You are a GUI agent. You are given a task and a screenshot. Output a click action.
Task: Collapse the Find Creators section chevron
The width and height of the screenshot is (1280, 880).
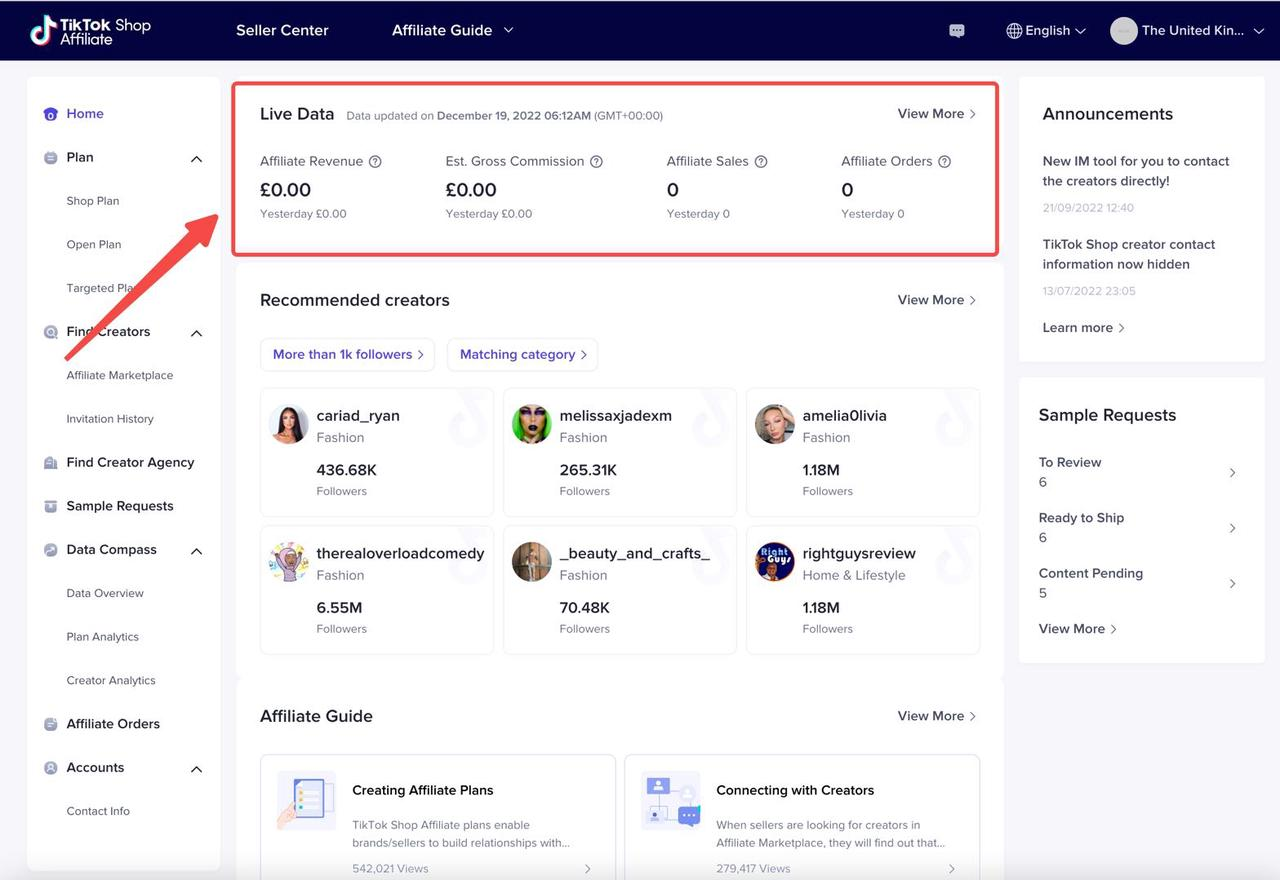[196, 333]
